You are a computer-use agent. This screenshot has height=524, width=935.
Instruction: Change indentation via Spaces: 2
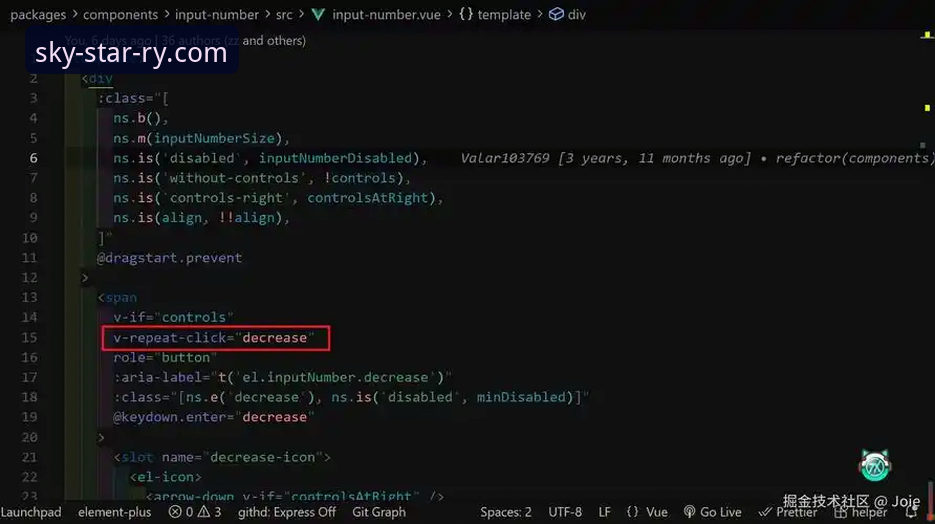point(506,512)
